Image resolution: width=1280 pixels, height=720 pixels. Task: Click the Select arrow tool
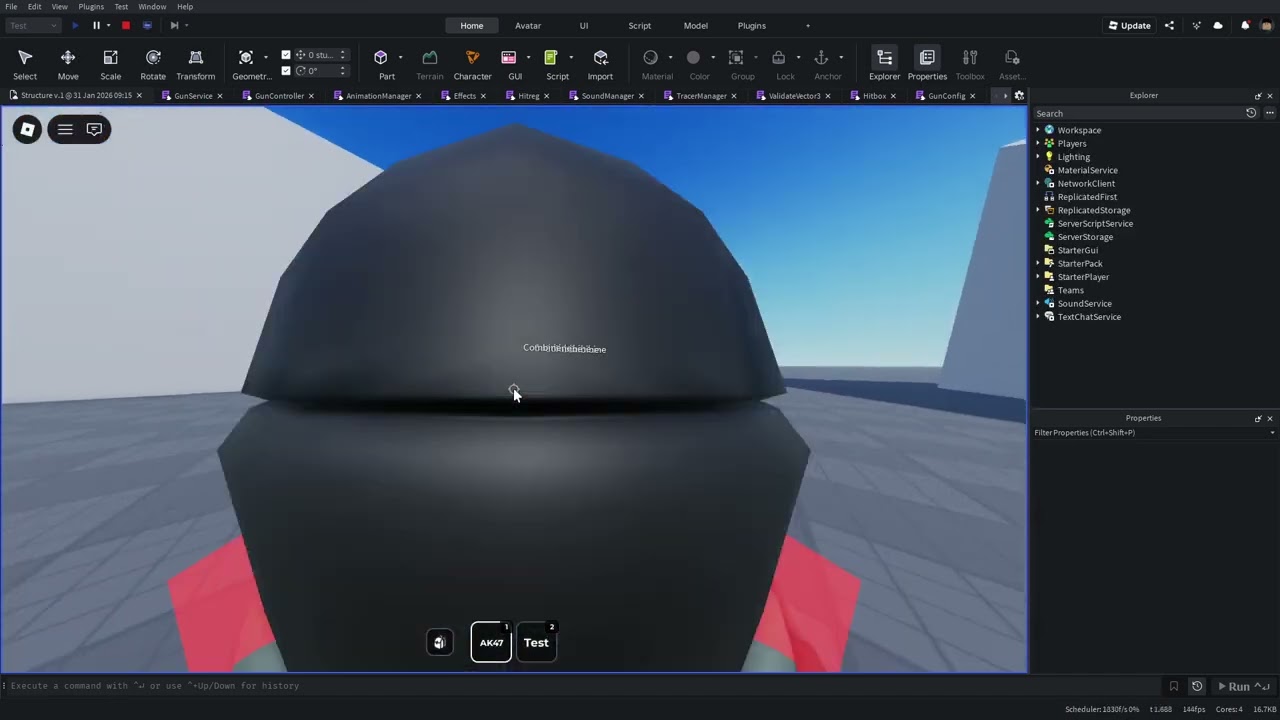pos(25,64)
